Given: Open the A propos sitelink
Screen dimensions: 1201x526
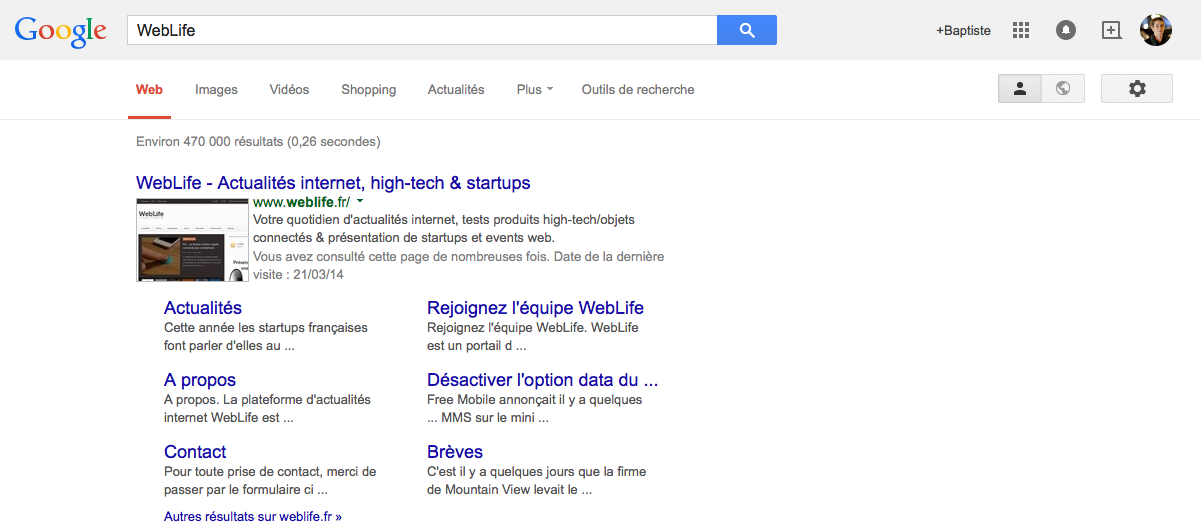Looking at the screenshot, I should (x=200, y=380).
